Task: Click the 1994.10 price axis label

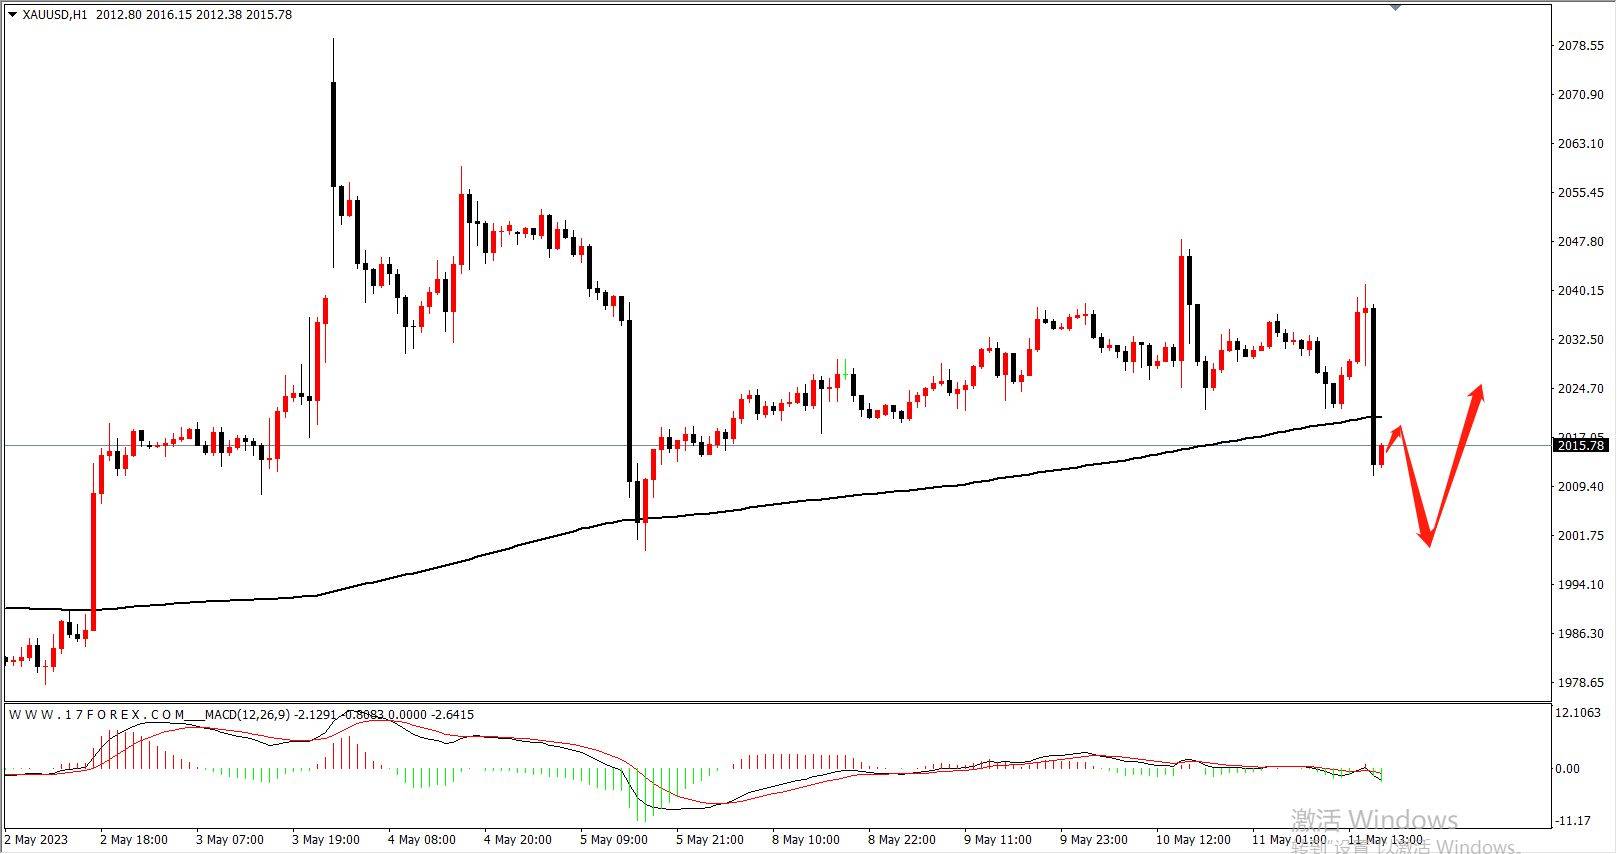Action: pos(1580,585)
